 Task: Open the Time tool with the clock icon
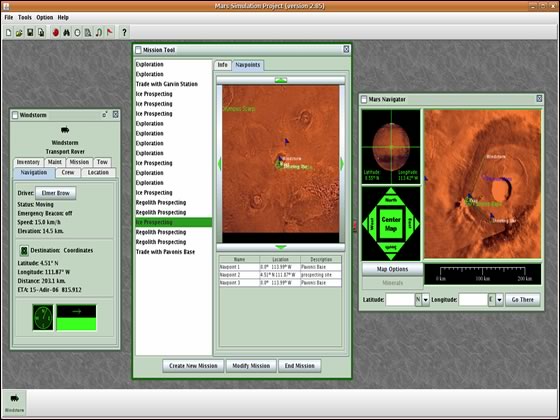[77, 32]
